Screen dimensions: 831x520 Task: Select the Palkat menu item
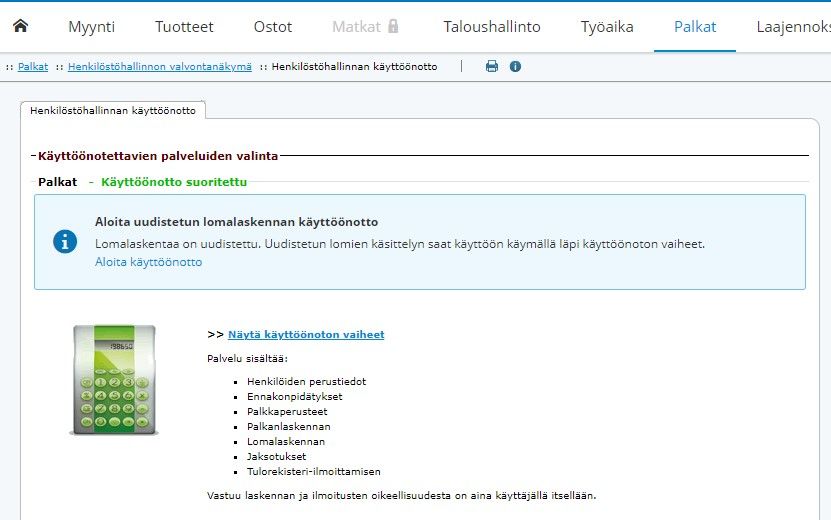[x=695, y=27]
